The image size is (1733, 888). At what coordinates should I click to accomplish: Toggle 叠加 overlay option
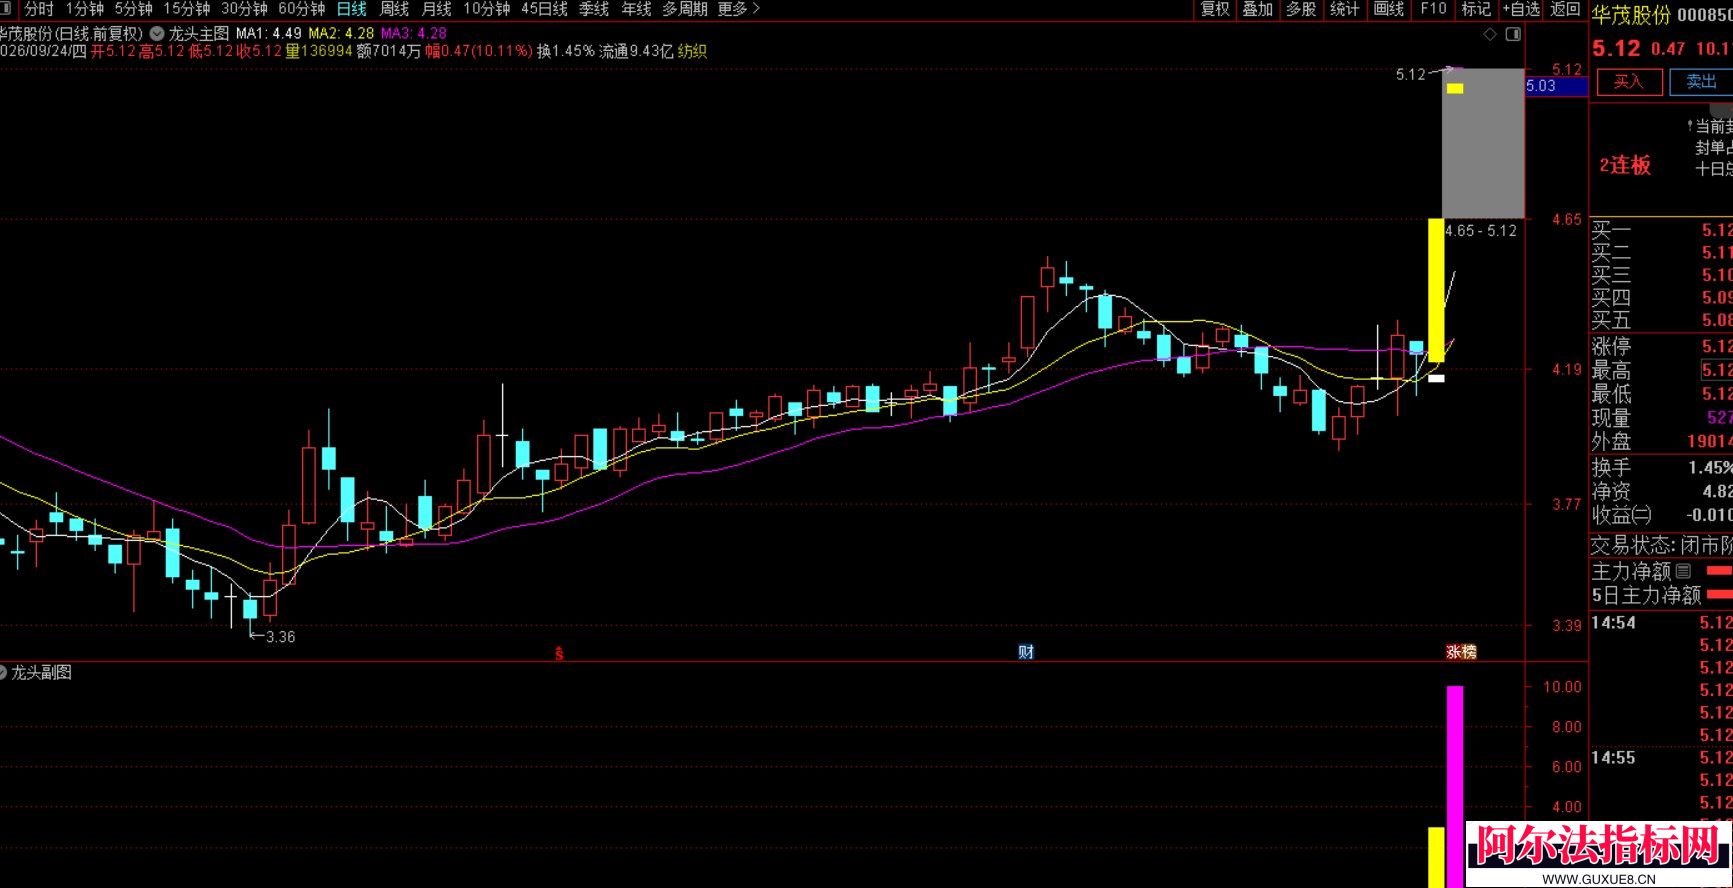(x=1258, y=9)
